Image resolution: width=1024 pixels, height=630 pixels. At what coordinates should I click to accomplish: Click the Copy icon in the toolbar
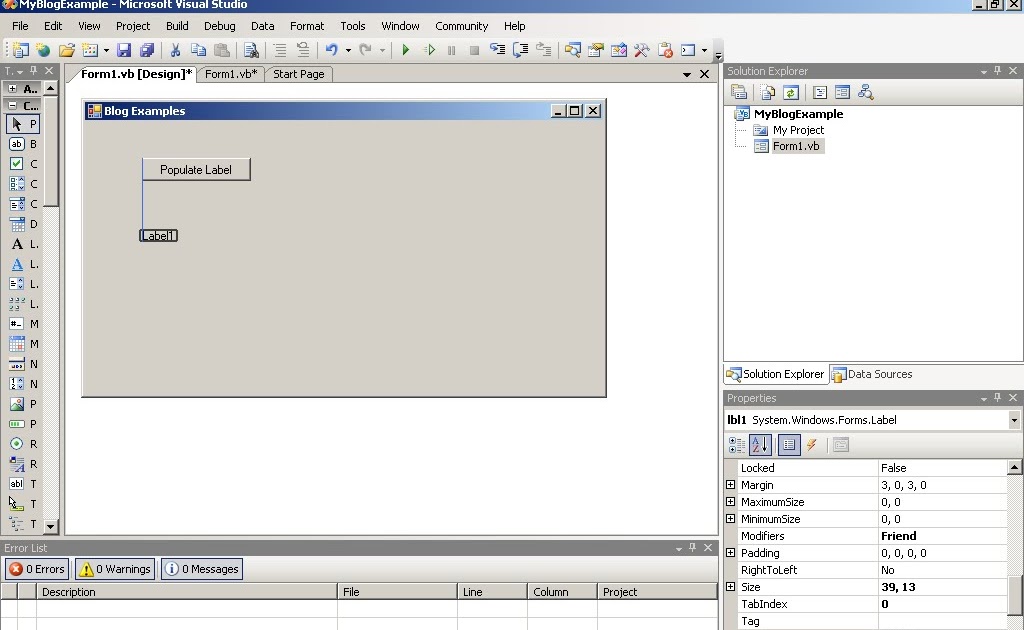tap(199, 50)
